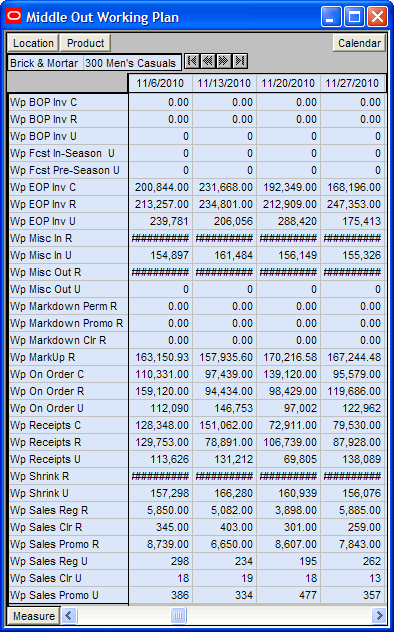394x632 pixels.
Task: Select the Wp On Order U row label
Action: (x=68, y=408)
